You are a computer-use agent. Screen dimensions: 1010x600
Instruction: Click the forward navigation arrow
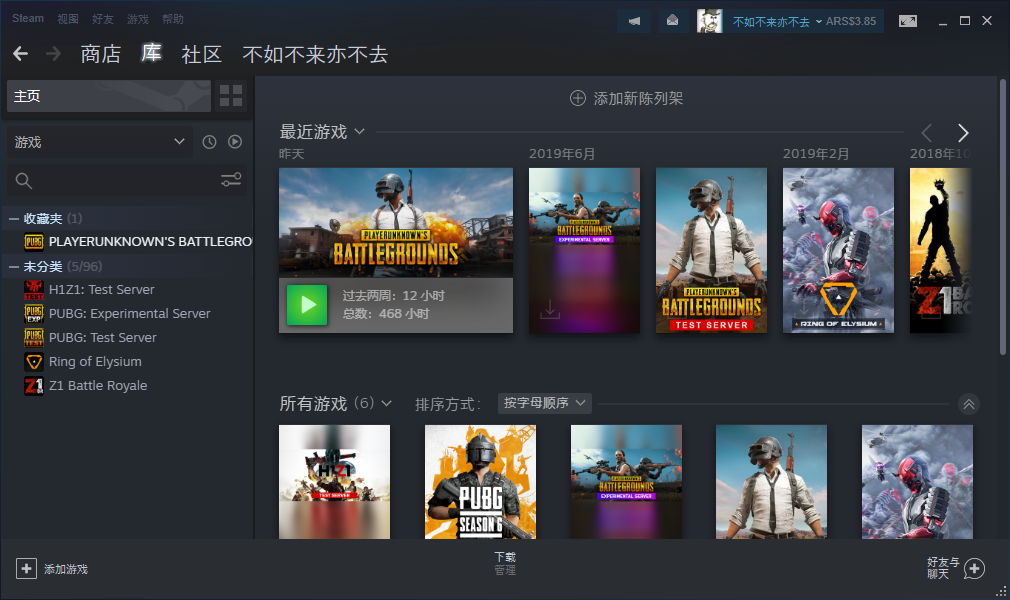tap(53, 53)
